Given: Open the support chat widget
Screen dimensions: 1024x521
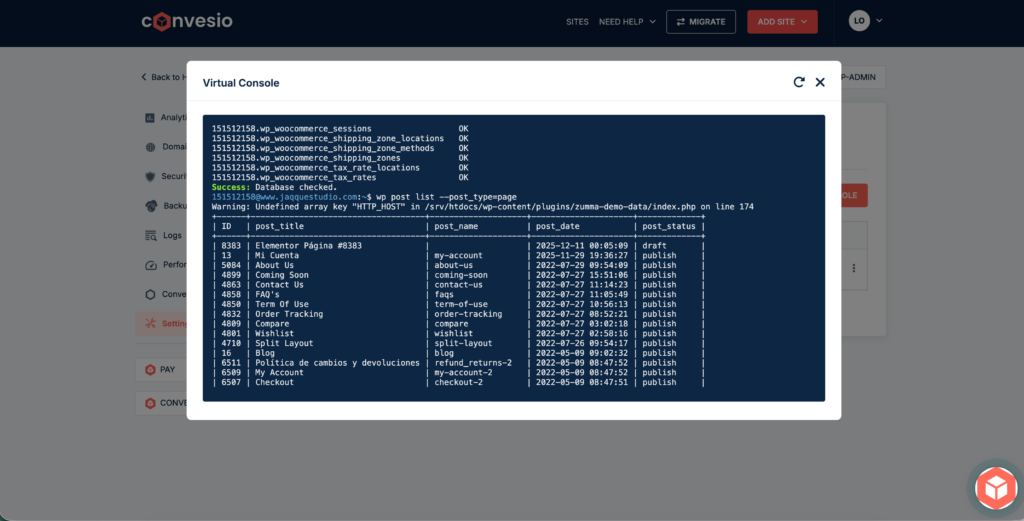Looking at the screenshot, I should pyautogui.click(x=995, y=488).
